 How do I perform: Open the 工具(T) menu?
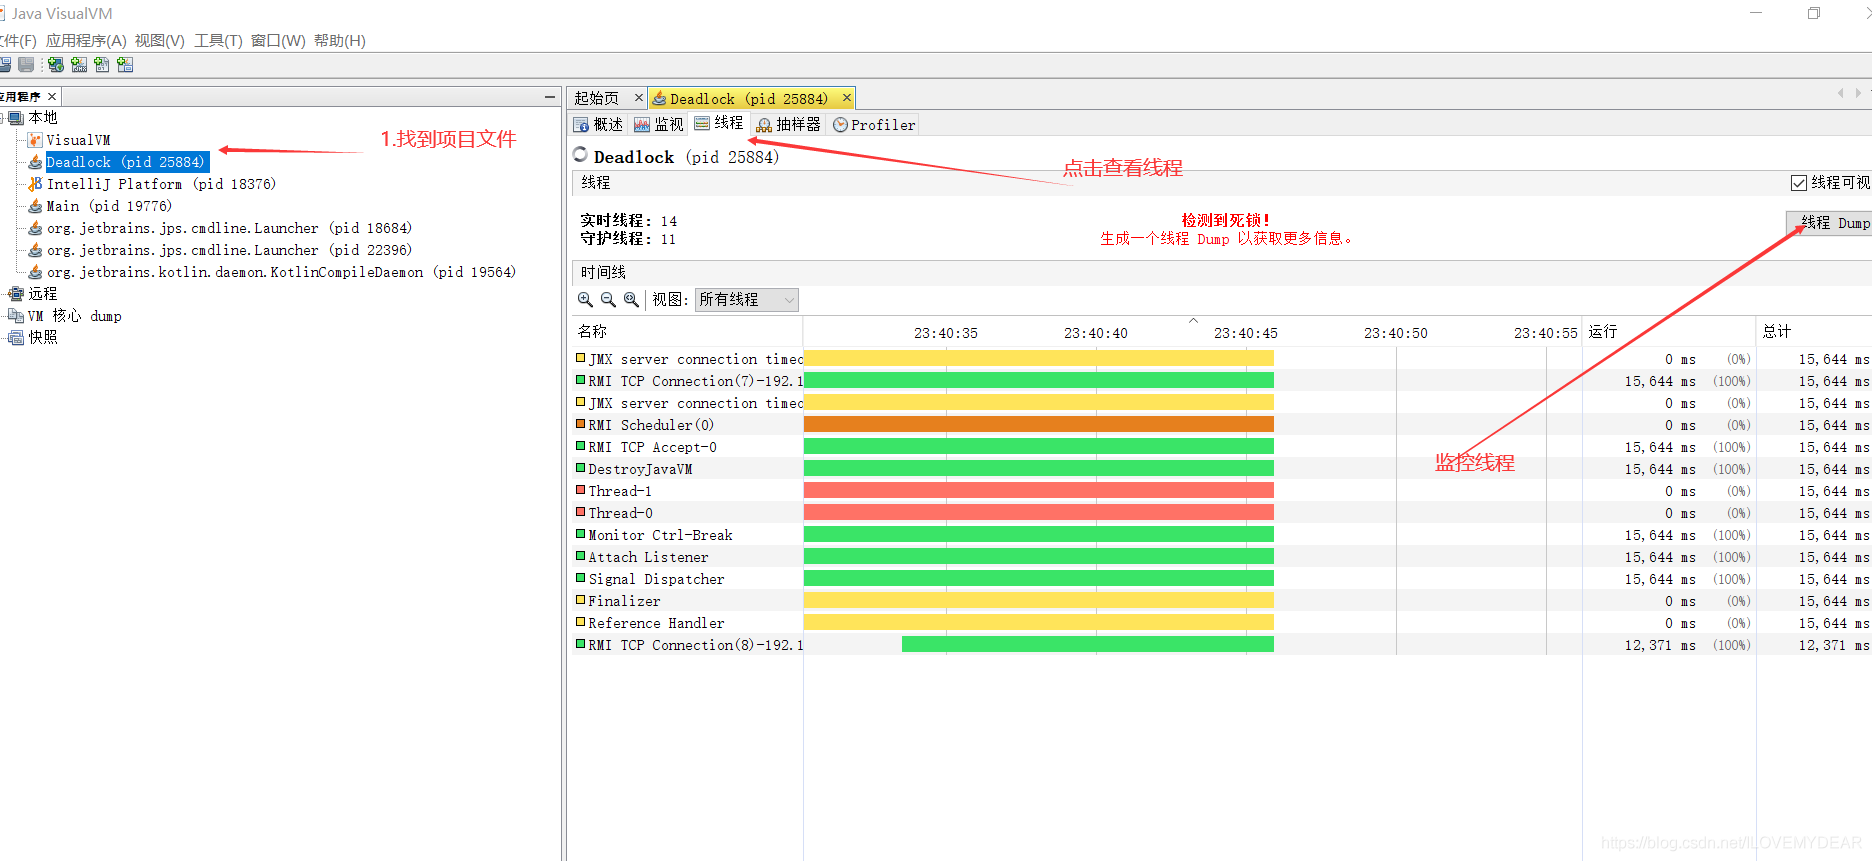[218, 41]
